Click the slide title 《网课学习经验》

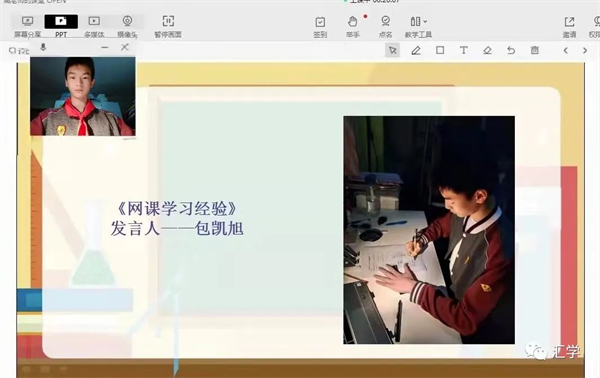click(177, 209)
